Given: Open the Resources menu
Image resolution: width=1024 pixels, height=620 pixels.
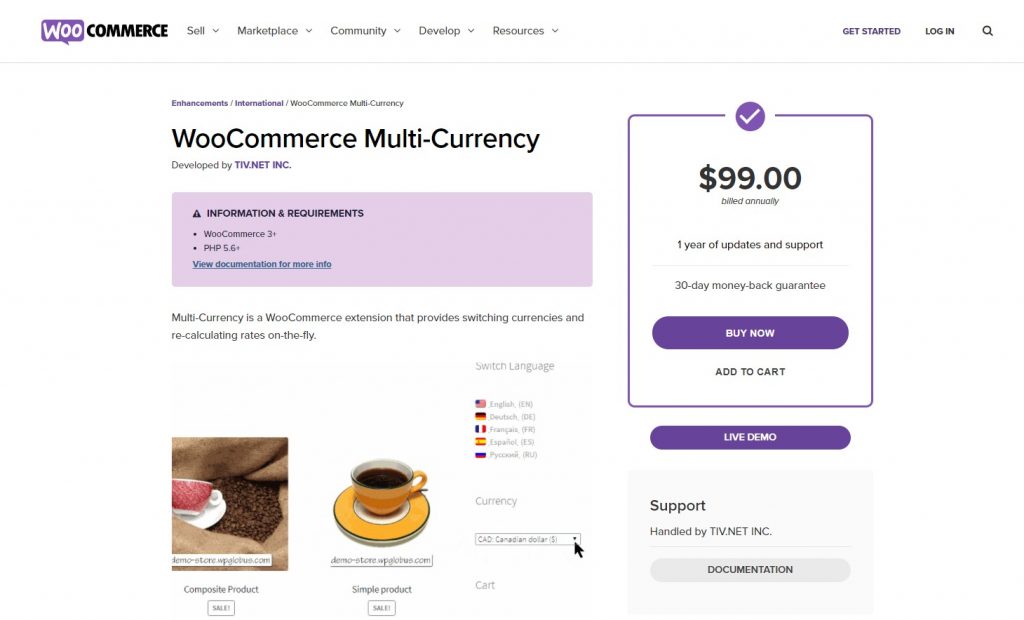Looking at the screenshot, I should pos(525,31).
